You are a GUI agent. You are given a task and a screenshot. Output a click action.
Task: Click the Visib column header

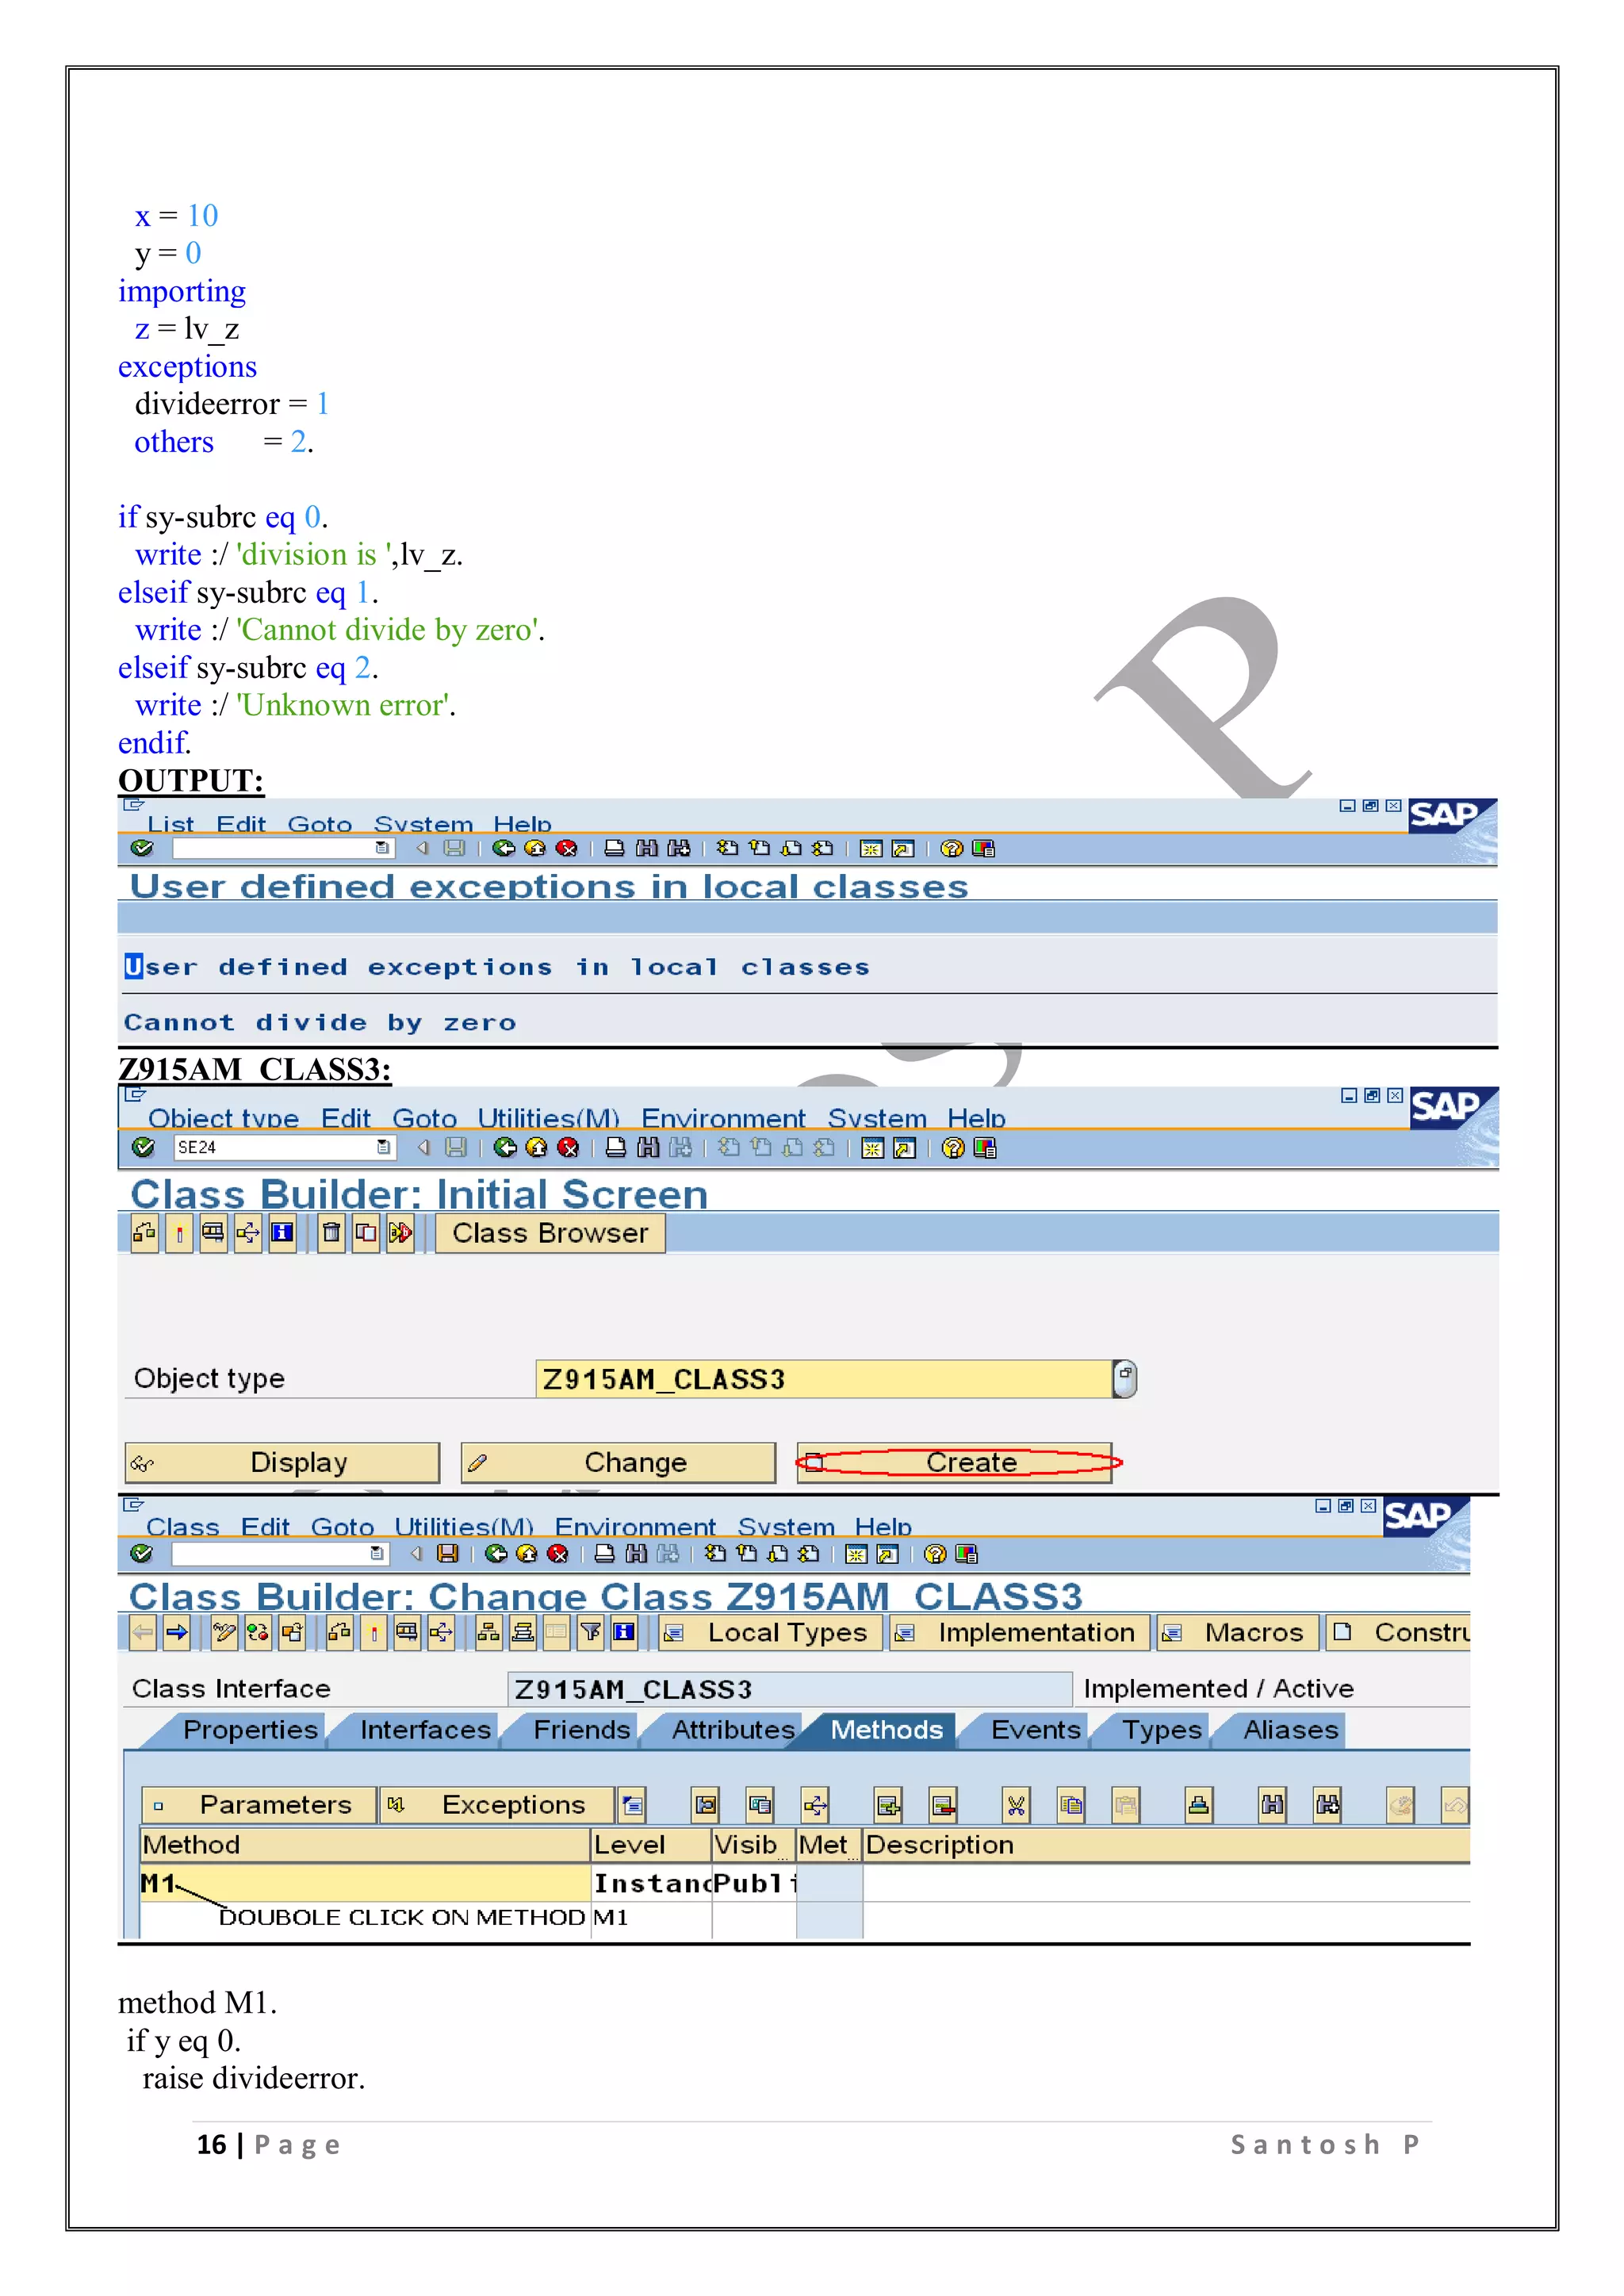[x=754, y=1845]
